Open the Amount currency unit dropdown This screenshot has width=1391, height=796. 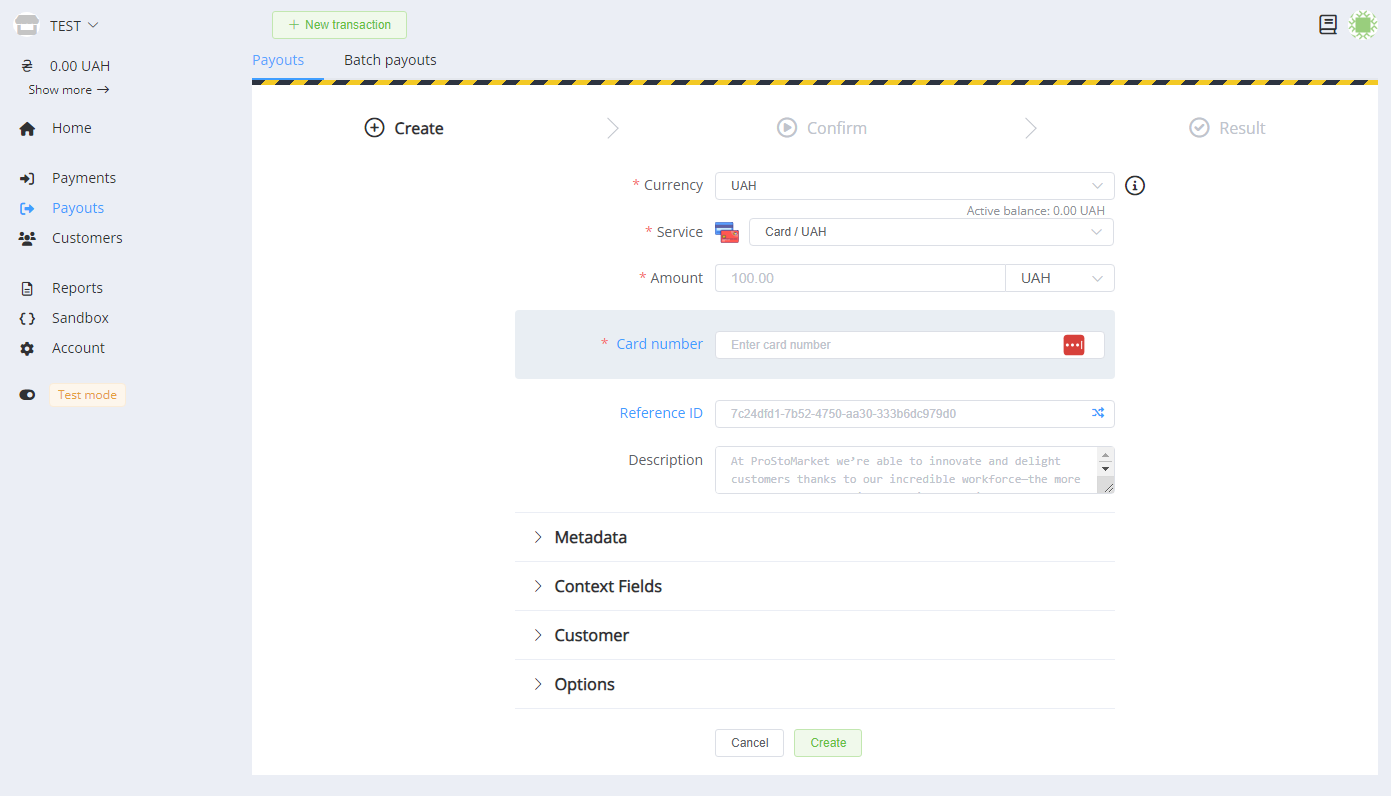[1059, 278]
